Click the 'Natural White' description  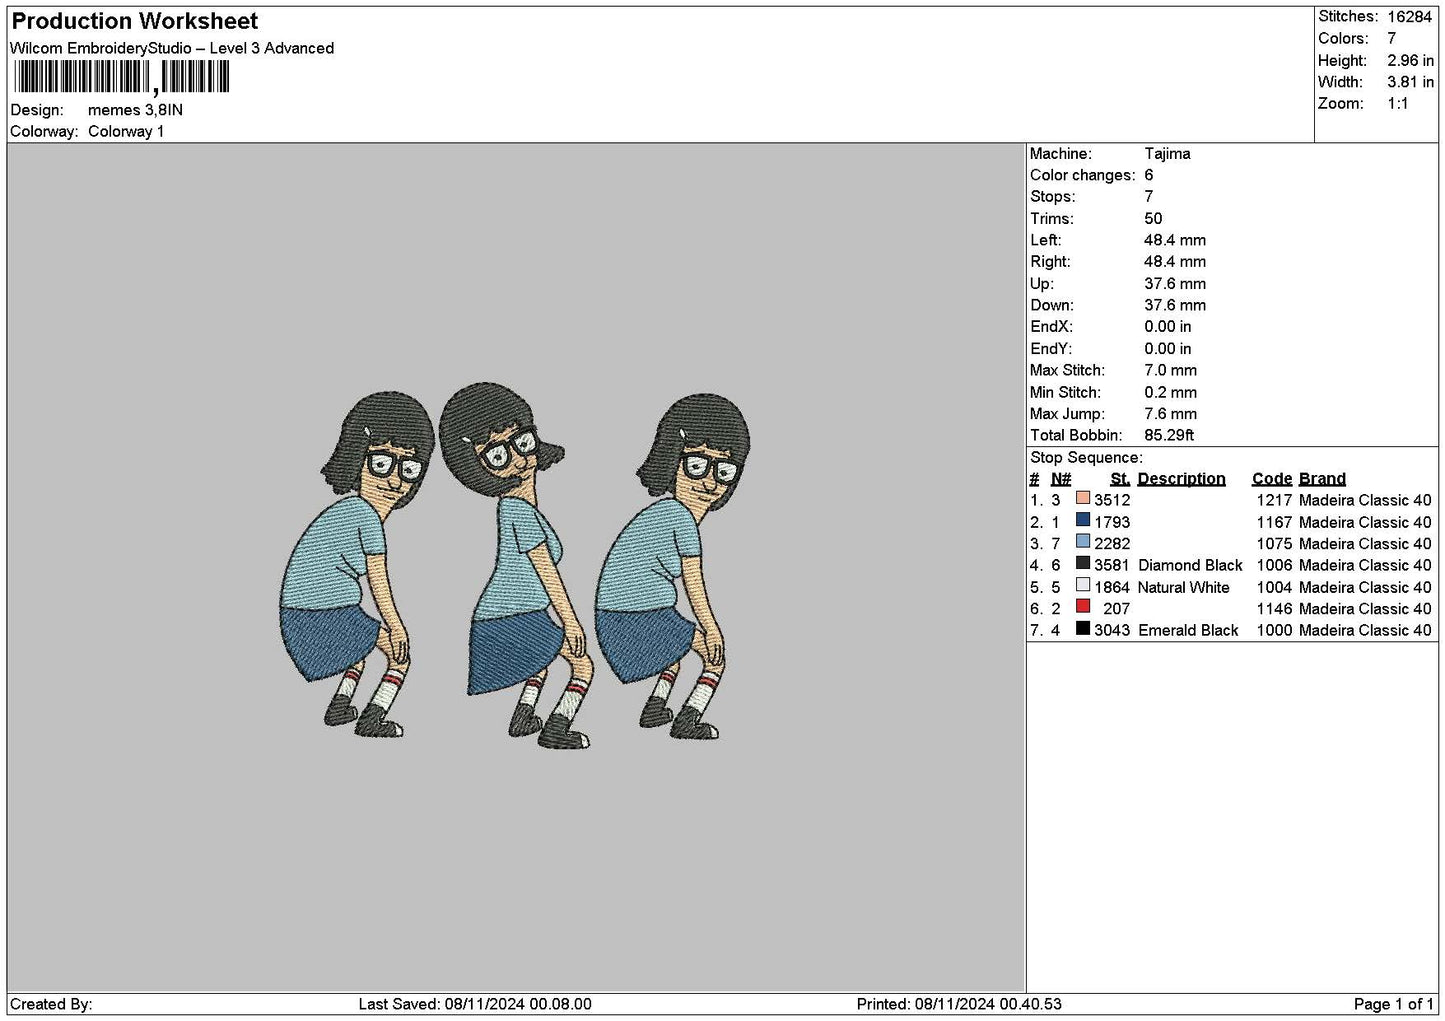coord(1183,587)
